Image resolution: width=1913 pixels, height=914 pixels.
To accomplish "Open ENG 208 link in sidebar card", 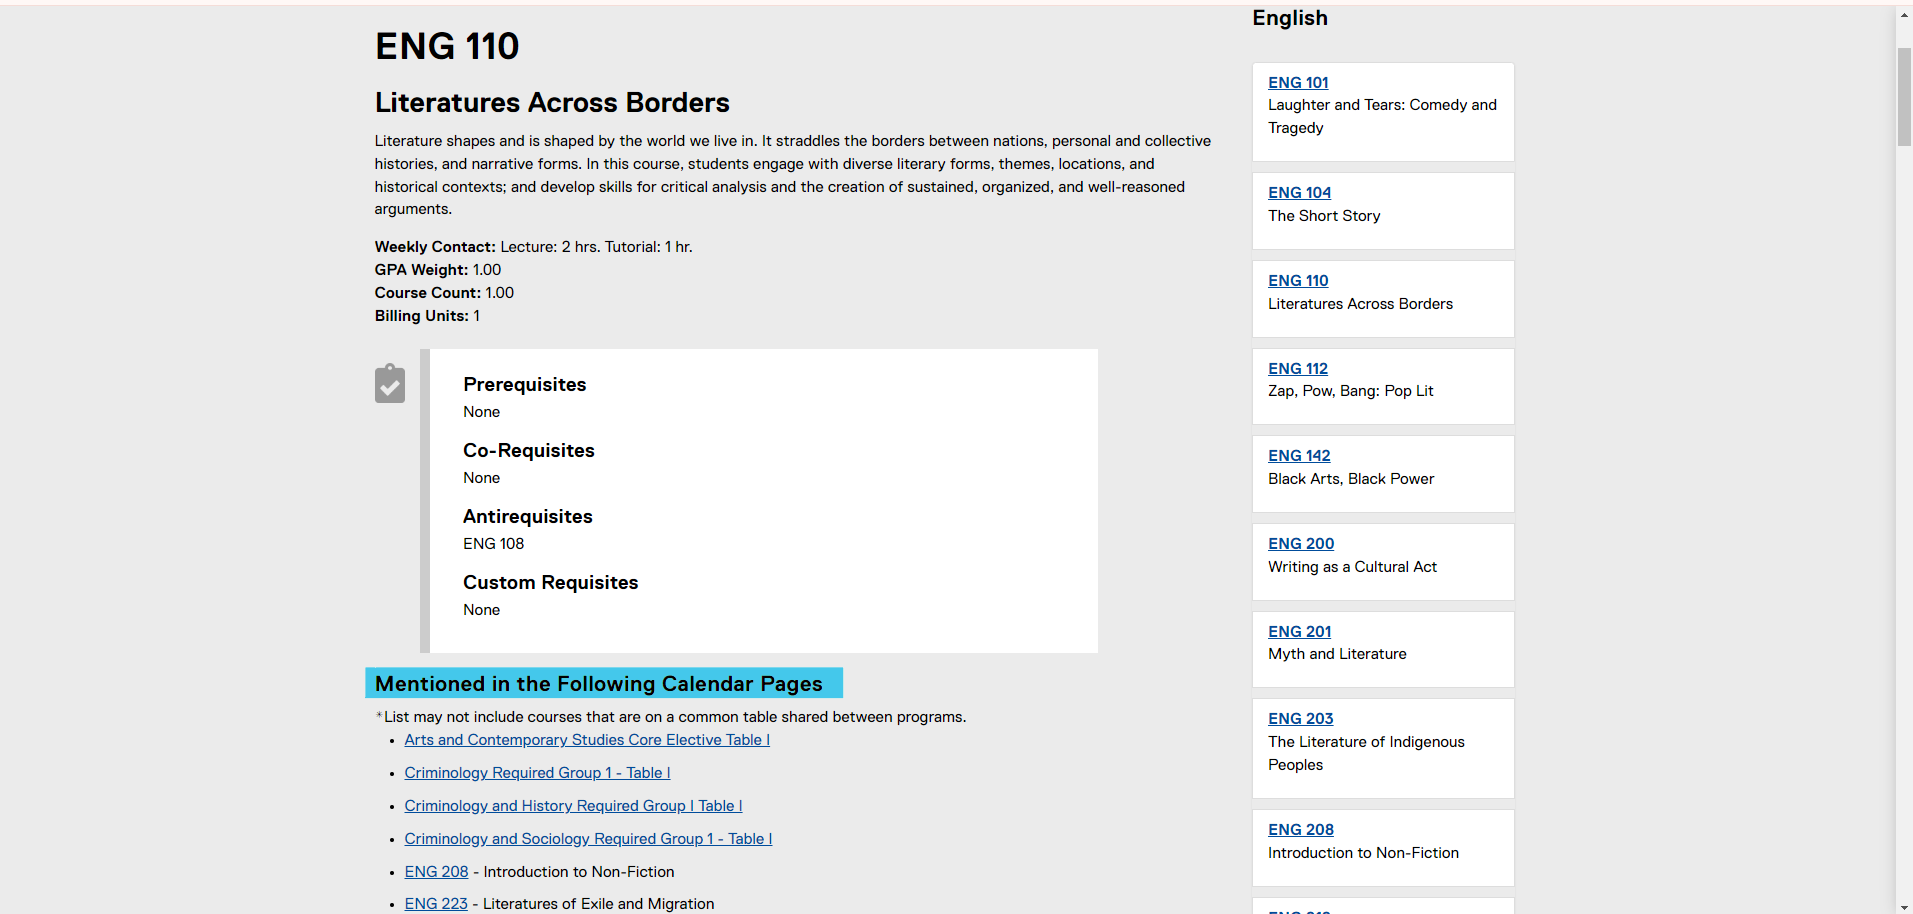I will coord(1300,830).
